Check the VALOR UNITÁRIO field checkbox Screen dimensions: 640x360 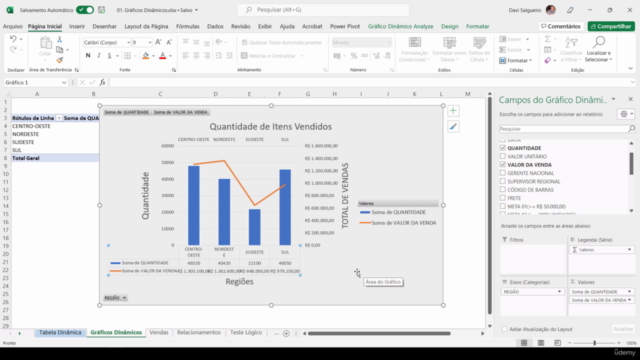tap(503, 156)
